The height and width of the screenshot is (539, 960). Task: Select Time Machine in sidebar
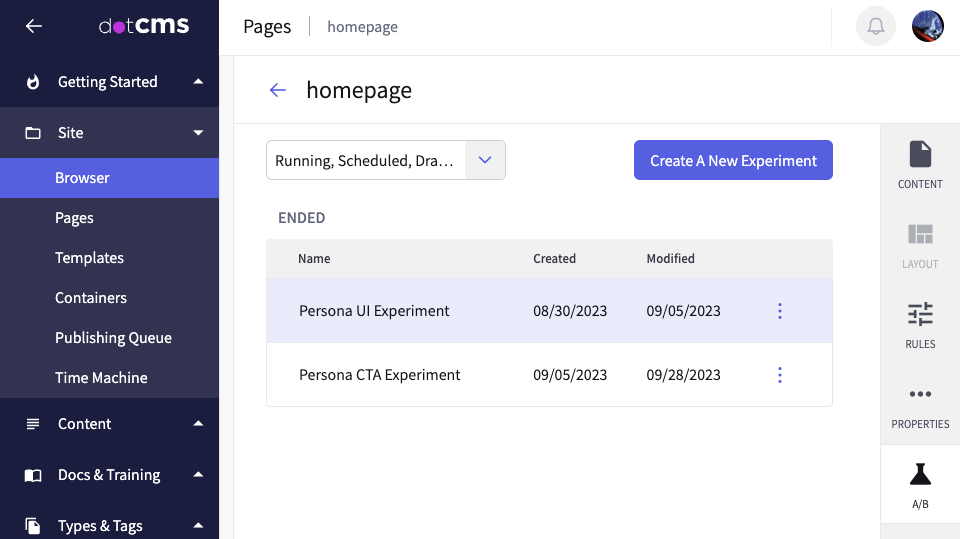pos(101,378)
